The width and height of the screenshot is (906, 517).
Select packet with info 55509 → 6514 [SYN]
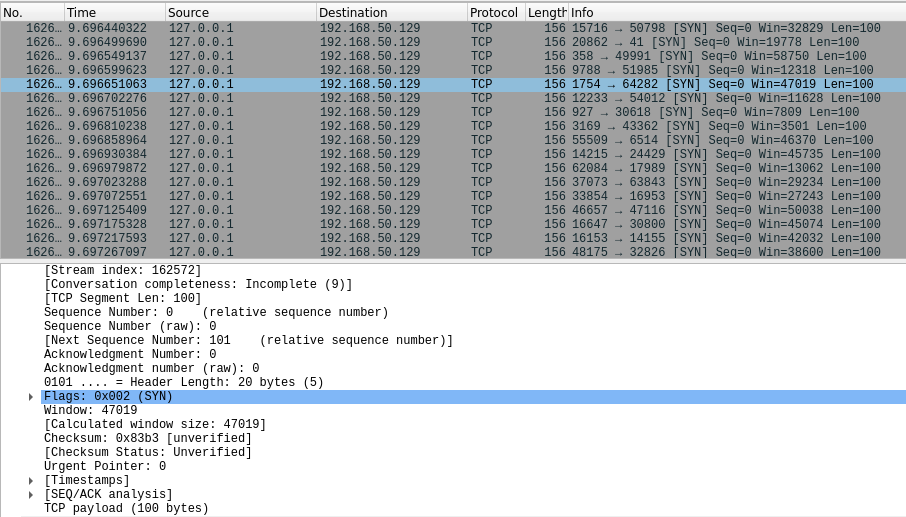coord(453,140)
